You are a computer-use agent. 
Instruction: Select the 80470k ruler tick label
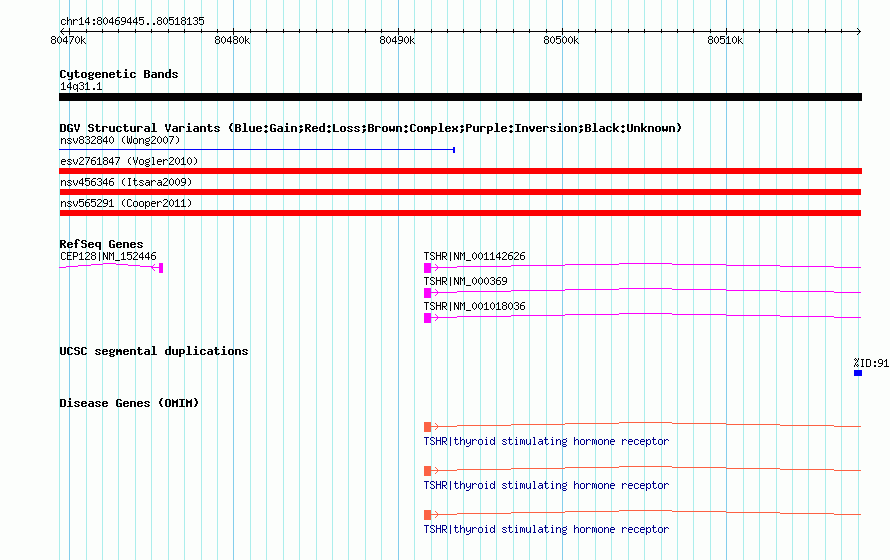[68, 40]
